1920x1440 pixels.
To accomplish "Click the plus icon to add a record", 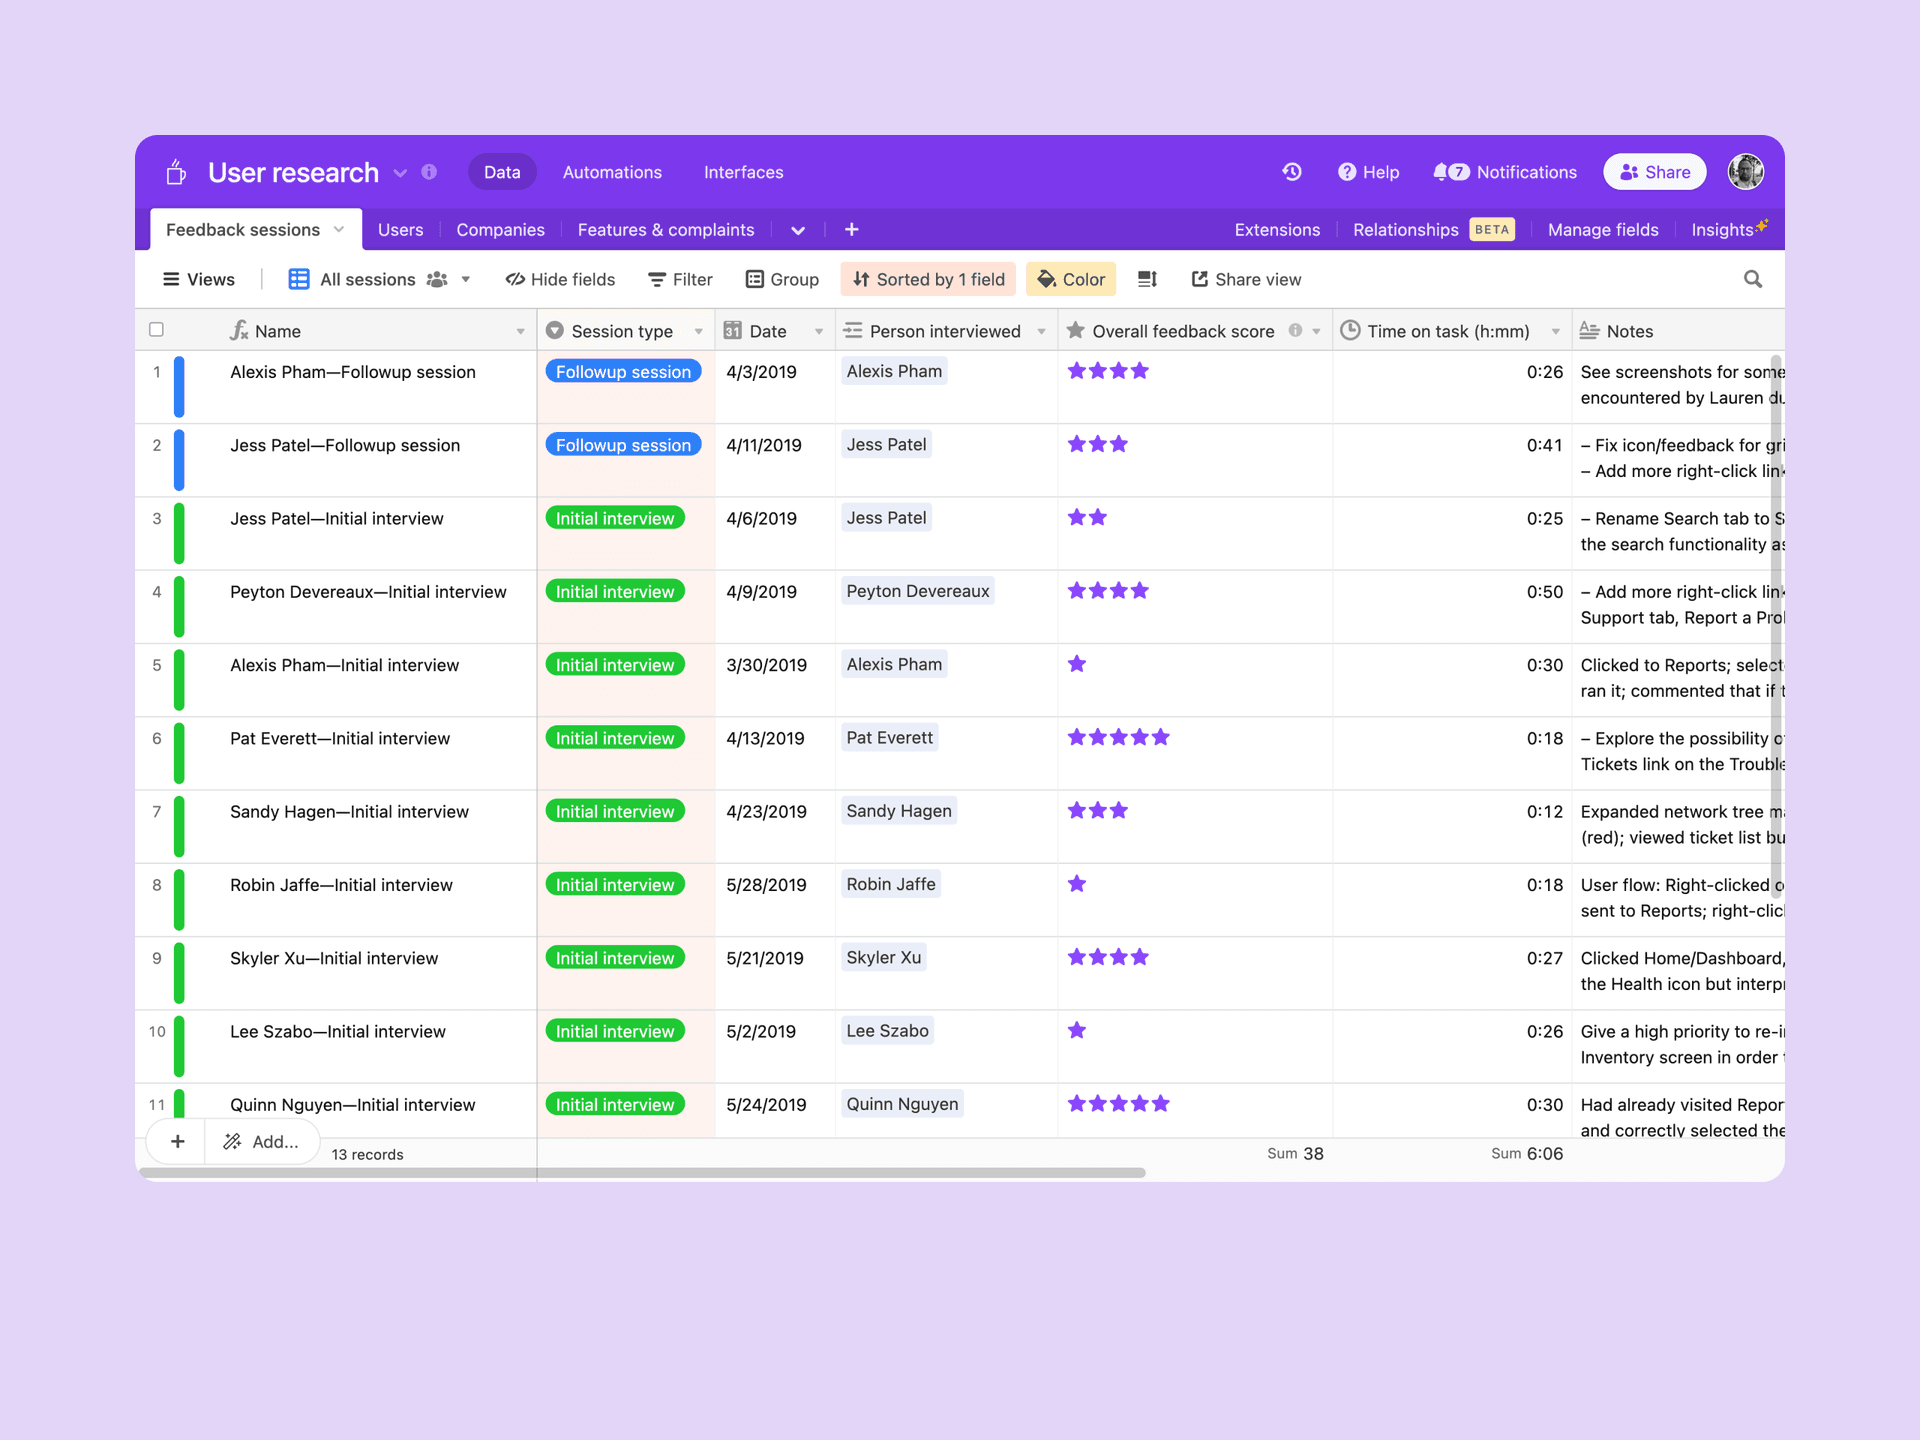I will click(178, 1141).
